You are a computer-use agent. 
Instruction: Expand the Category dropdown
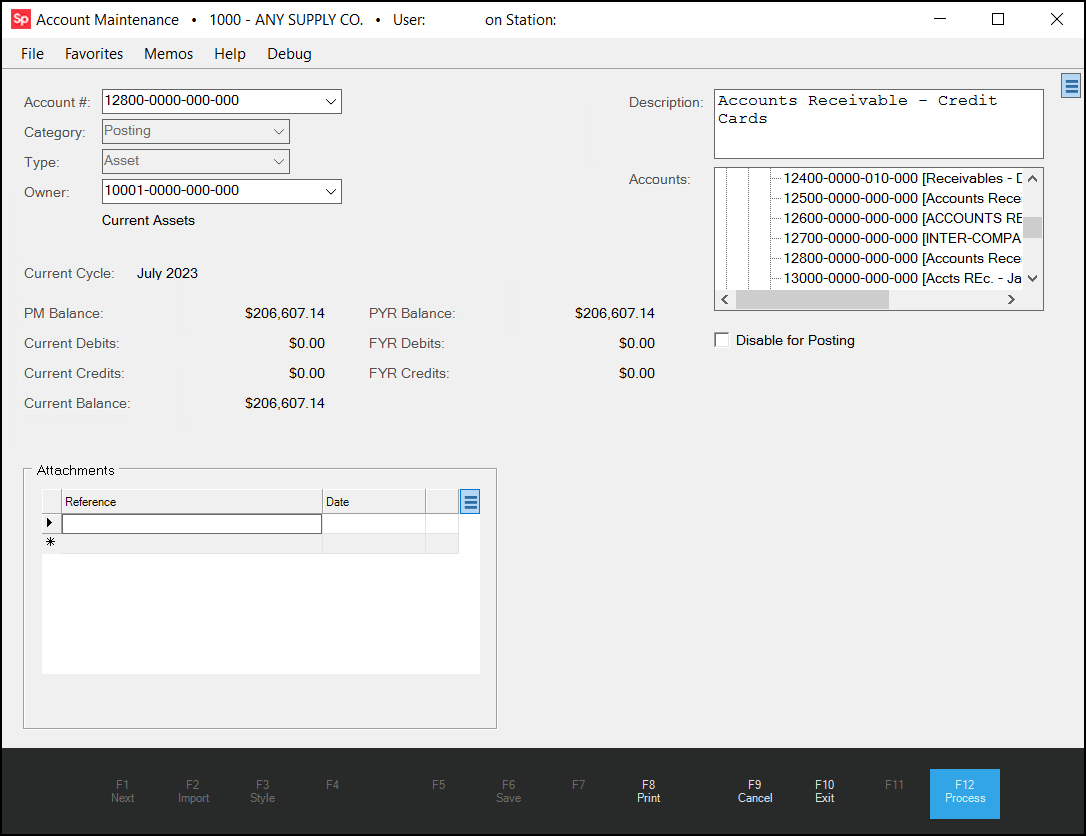[x=278, y=131]
